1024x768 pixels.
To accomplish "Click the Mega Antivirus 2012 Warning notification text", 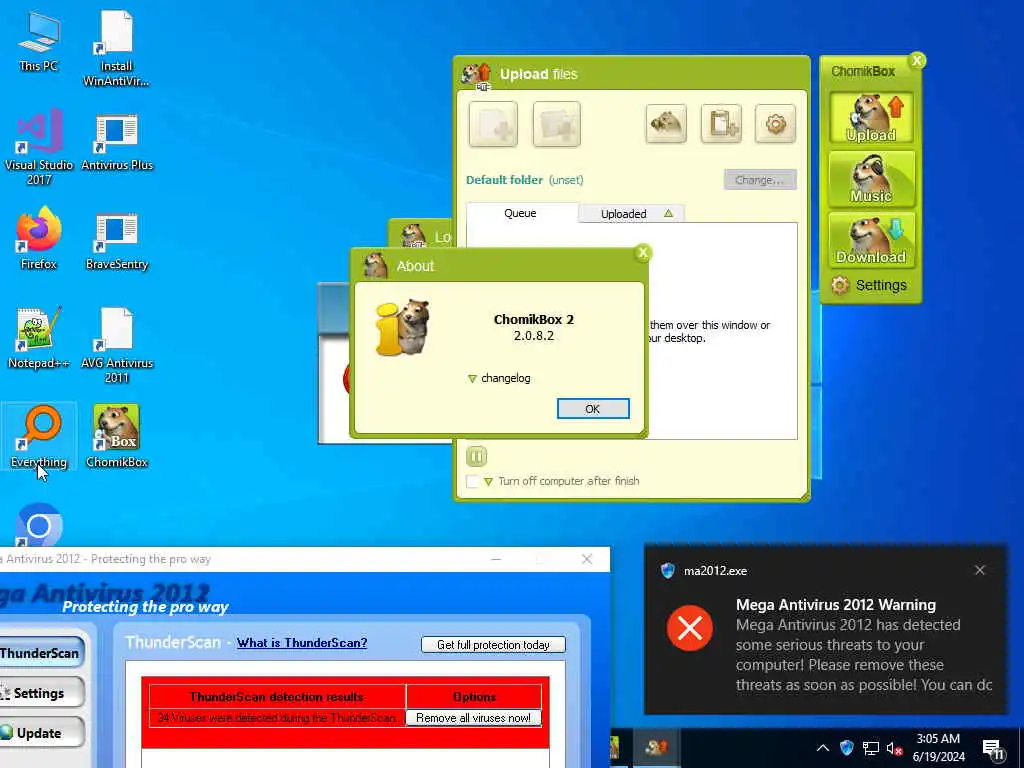I will coord(836,605).
